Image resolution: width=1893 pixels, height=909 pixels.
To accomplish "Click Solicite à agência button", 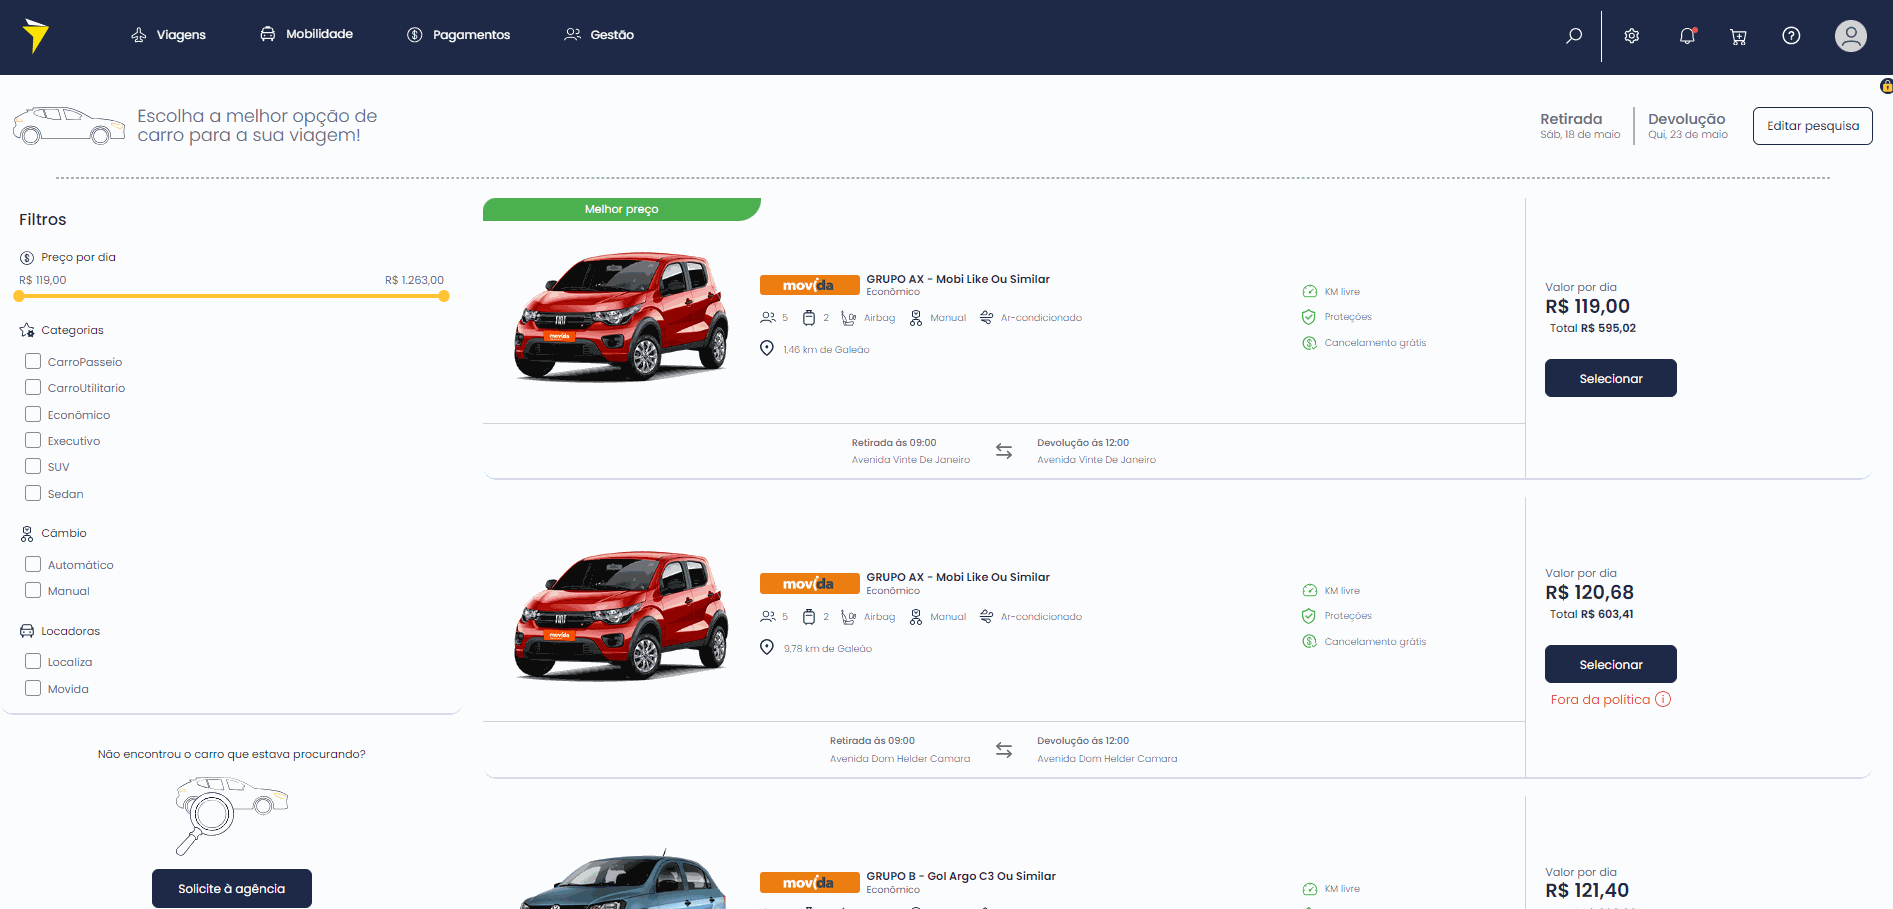I will (x=232, y=888).
